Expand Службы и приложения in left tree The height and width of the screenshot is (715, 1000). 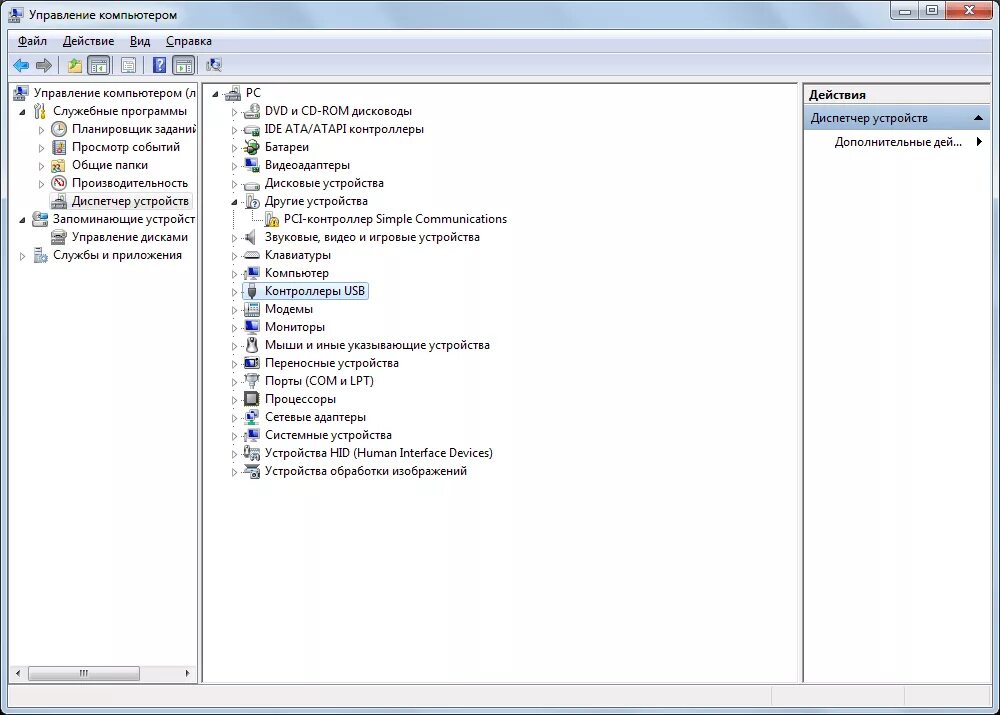tap(23, 256)
